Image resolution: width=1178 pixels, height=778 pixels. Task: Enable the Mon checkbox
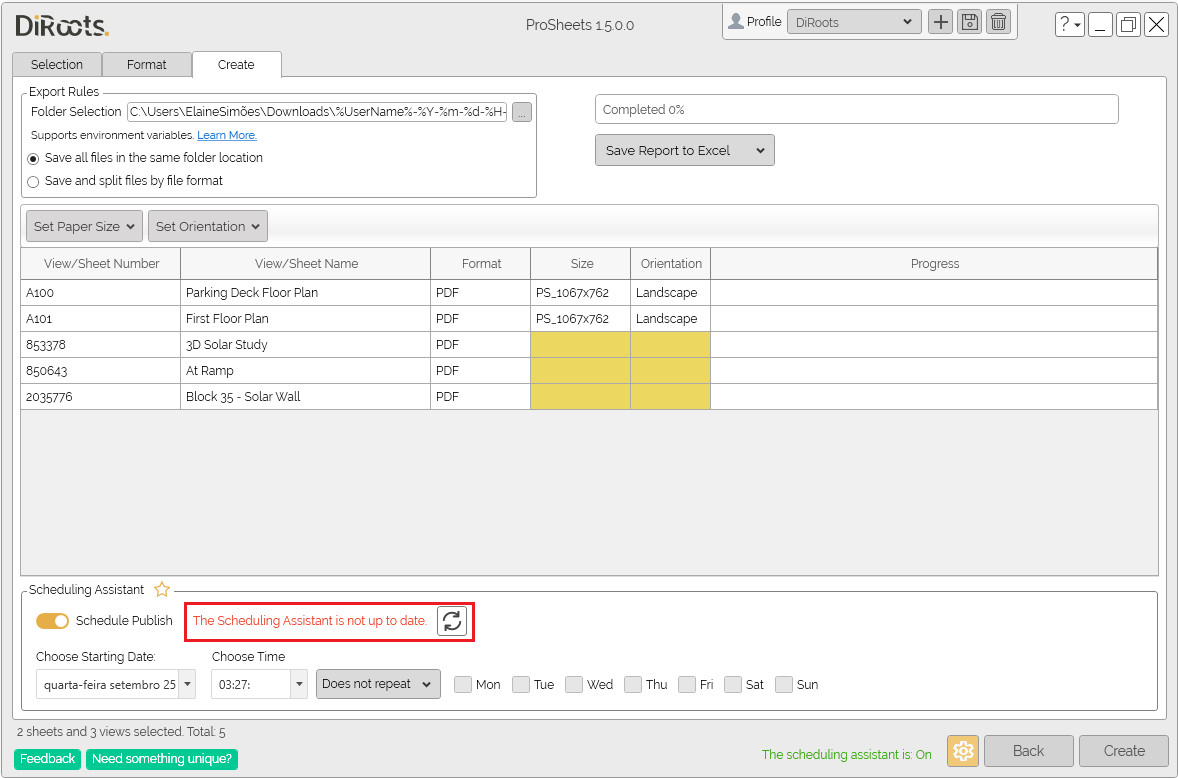pyautogui.click(x=463, y=684)
